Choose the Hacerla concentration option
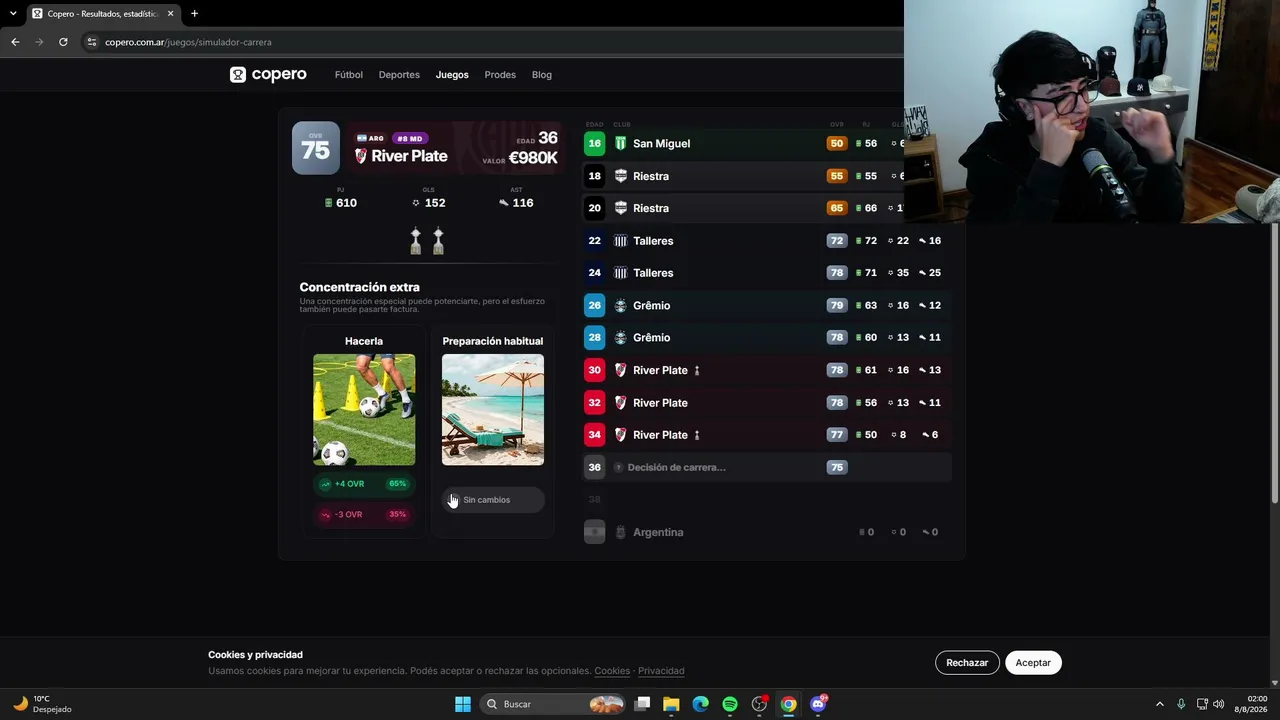 click(x=364, y=431)
